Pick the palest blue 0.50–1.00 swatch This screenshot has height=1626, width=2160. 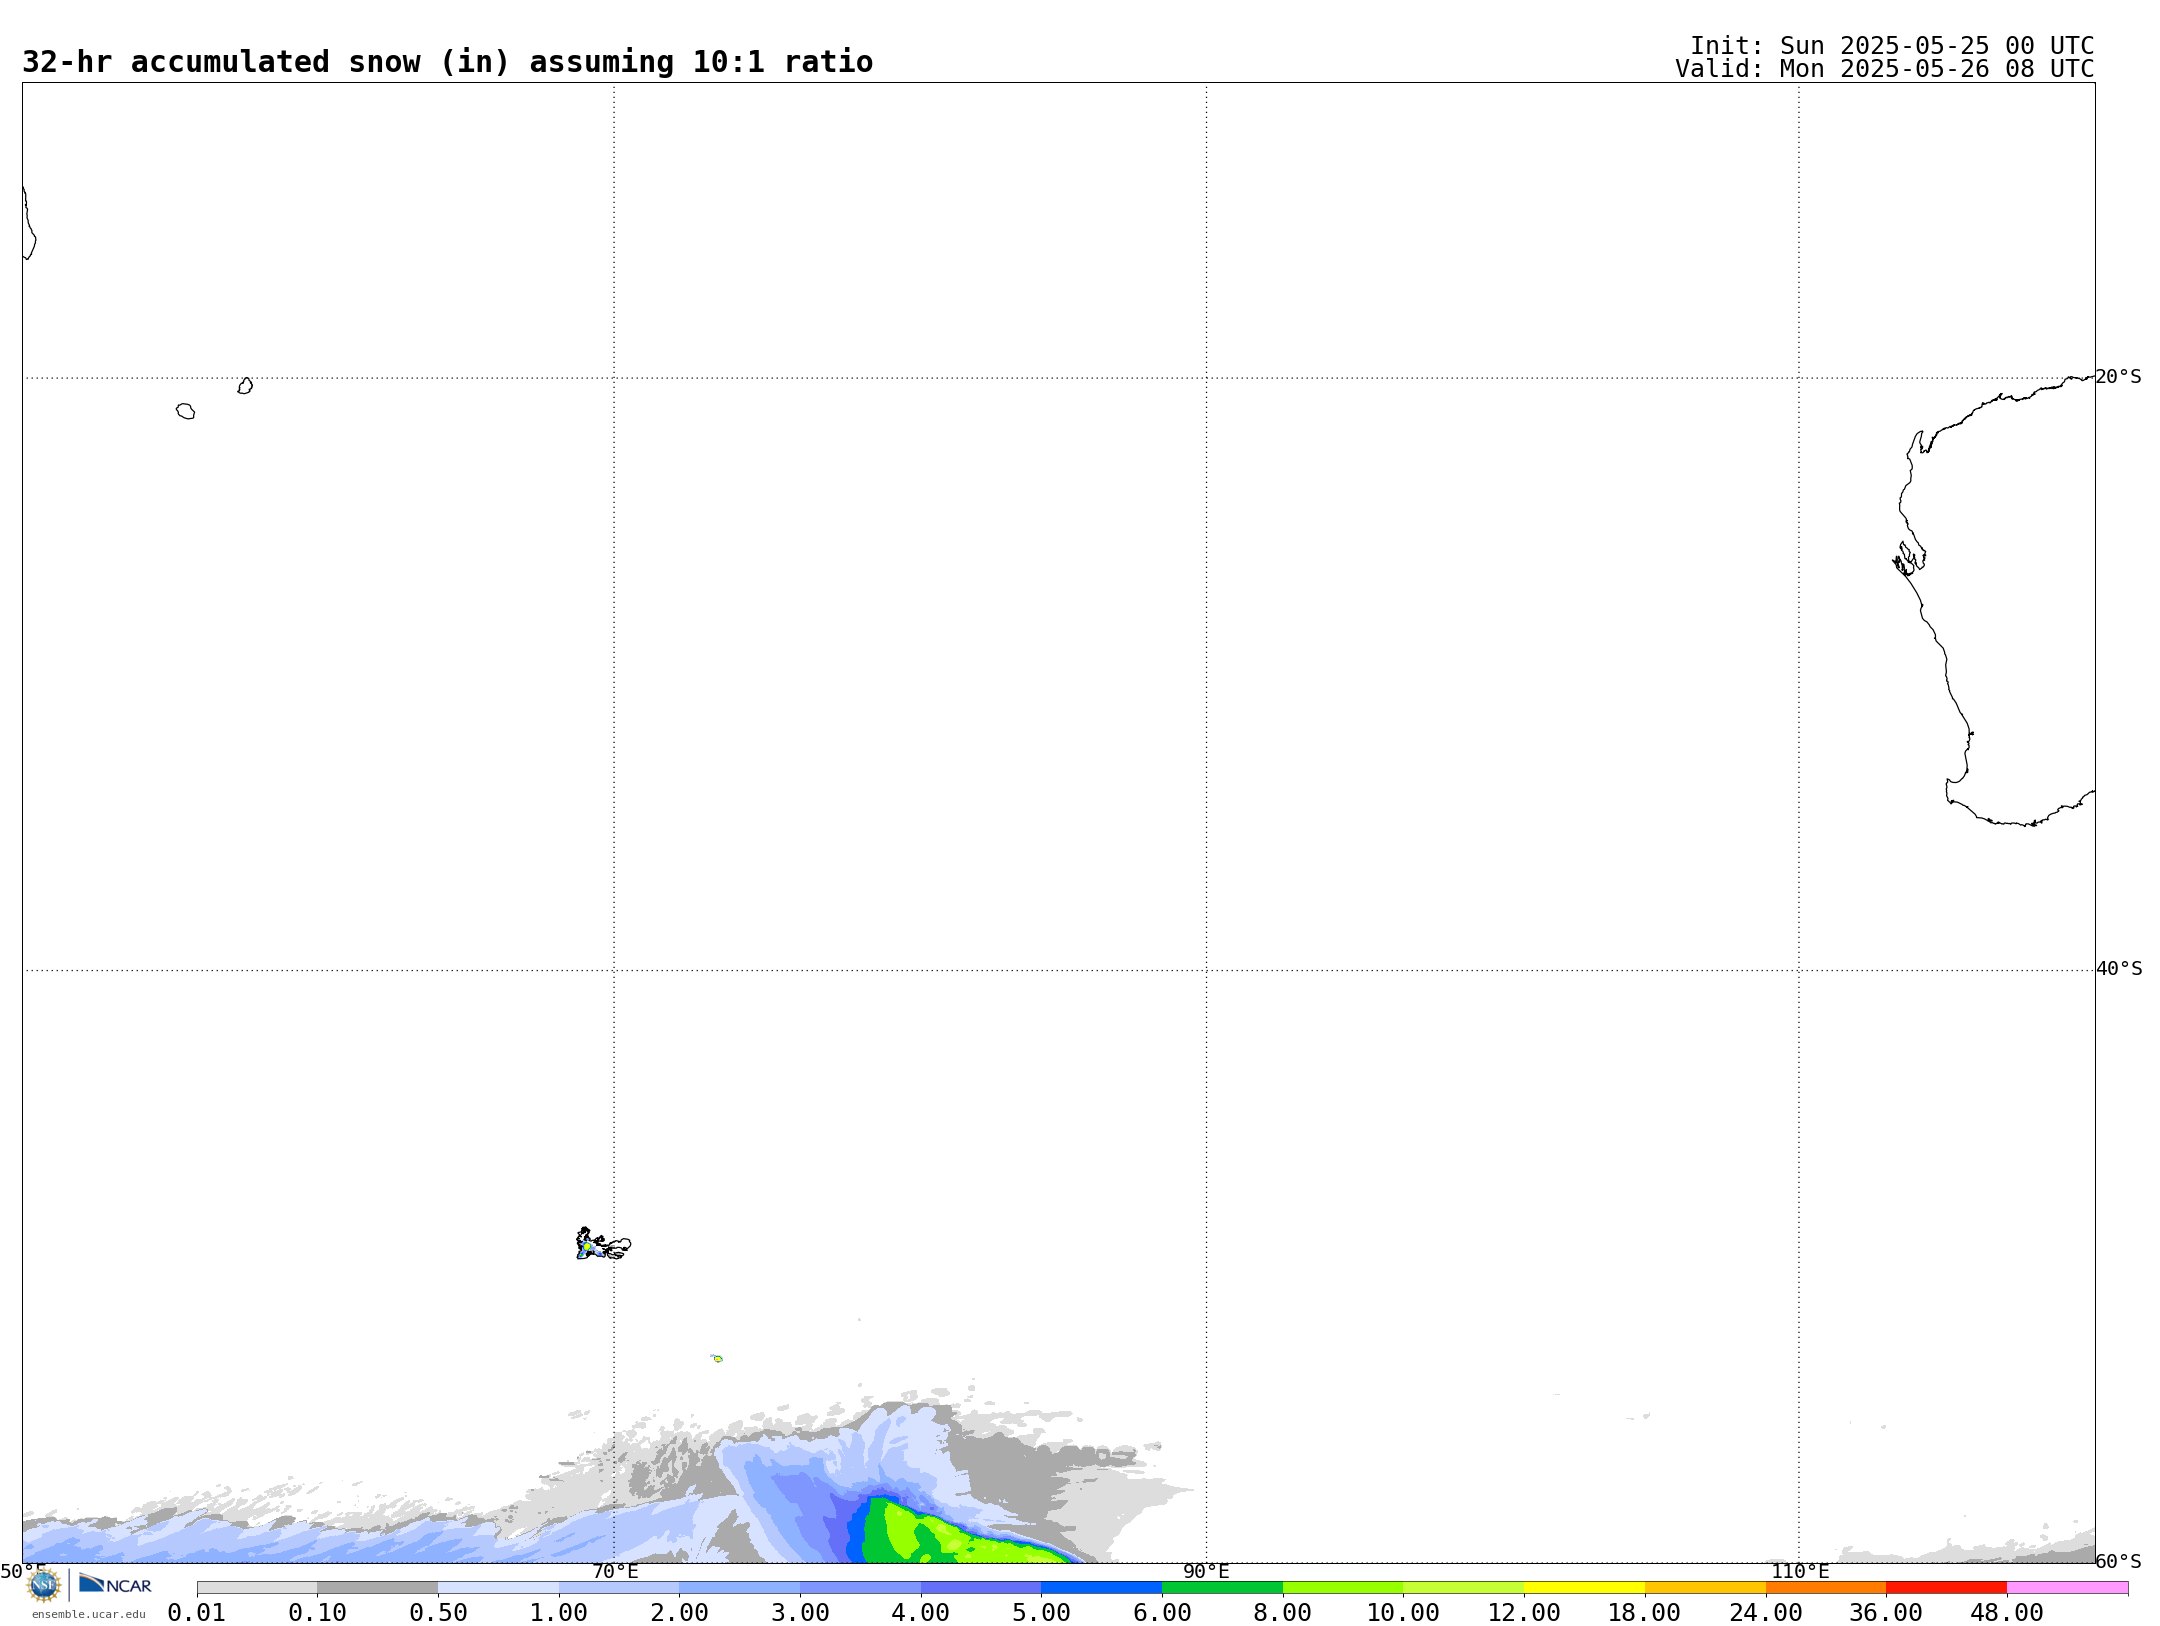point(498,1588)
